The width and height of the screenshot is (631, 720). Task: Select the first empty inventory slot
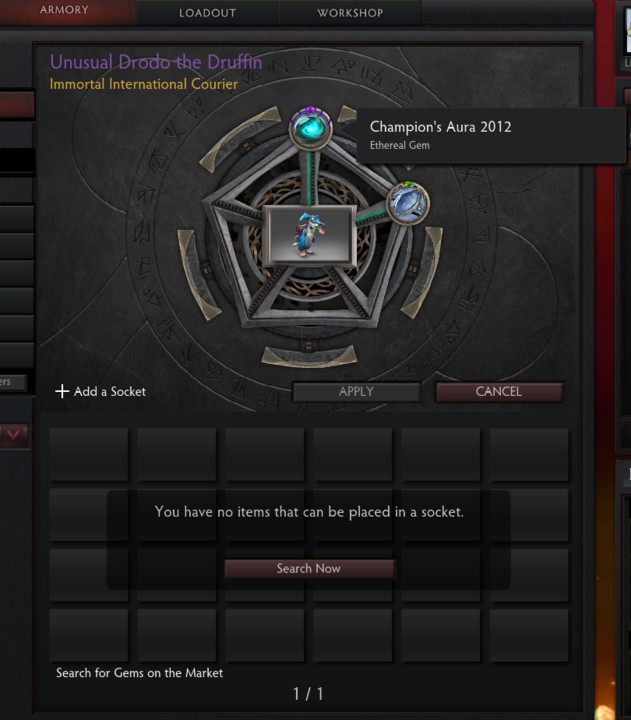[x=89, y=455]
